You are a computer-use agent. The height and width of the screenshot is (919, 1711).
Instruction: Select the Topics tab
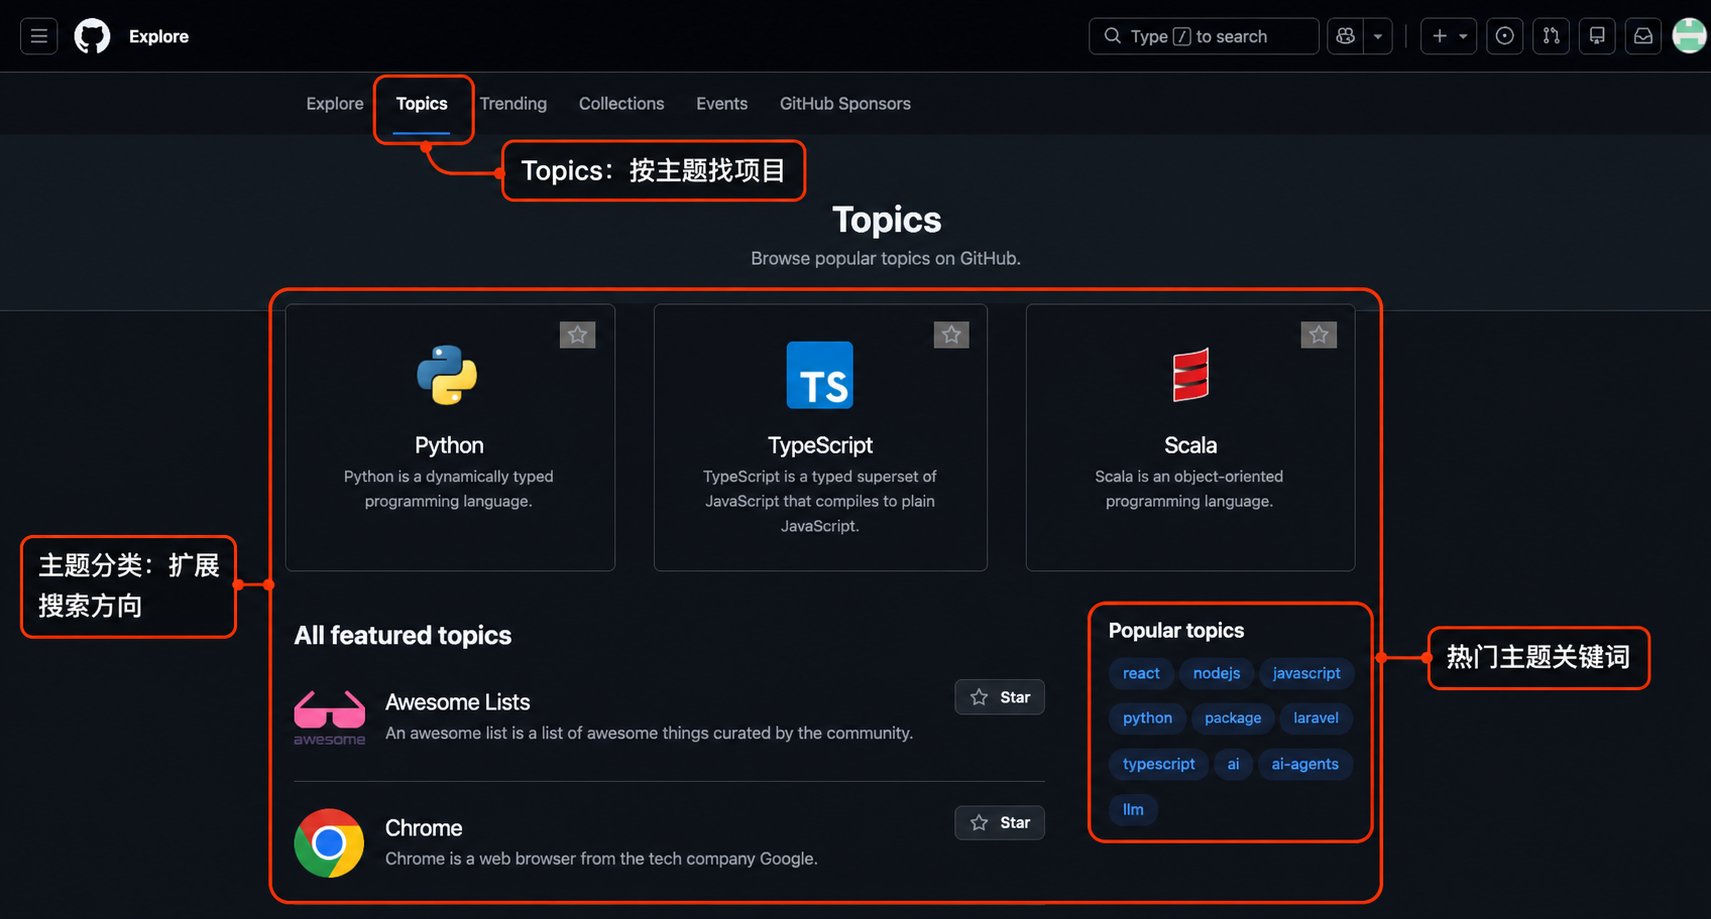422,104
